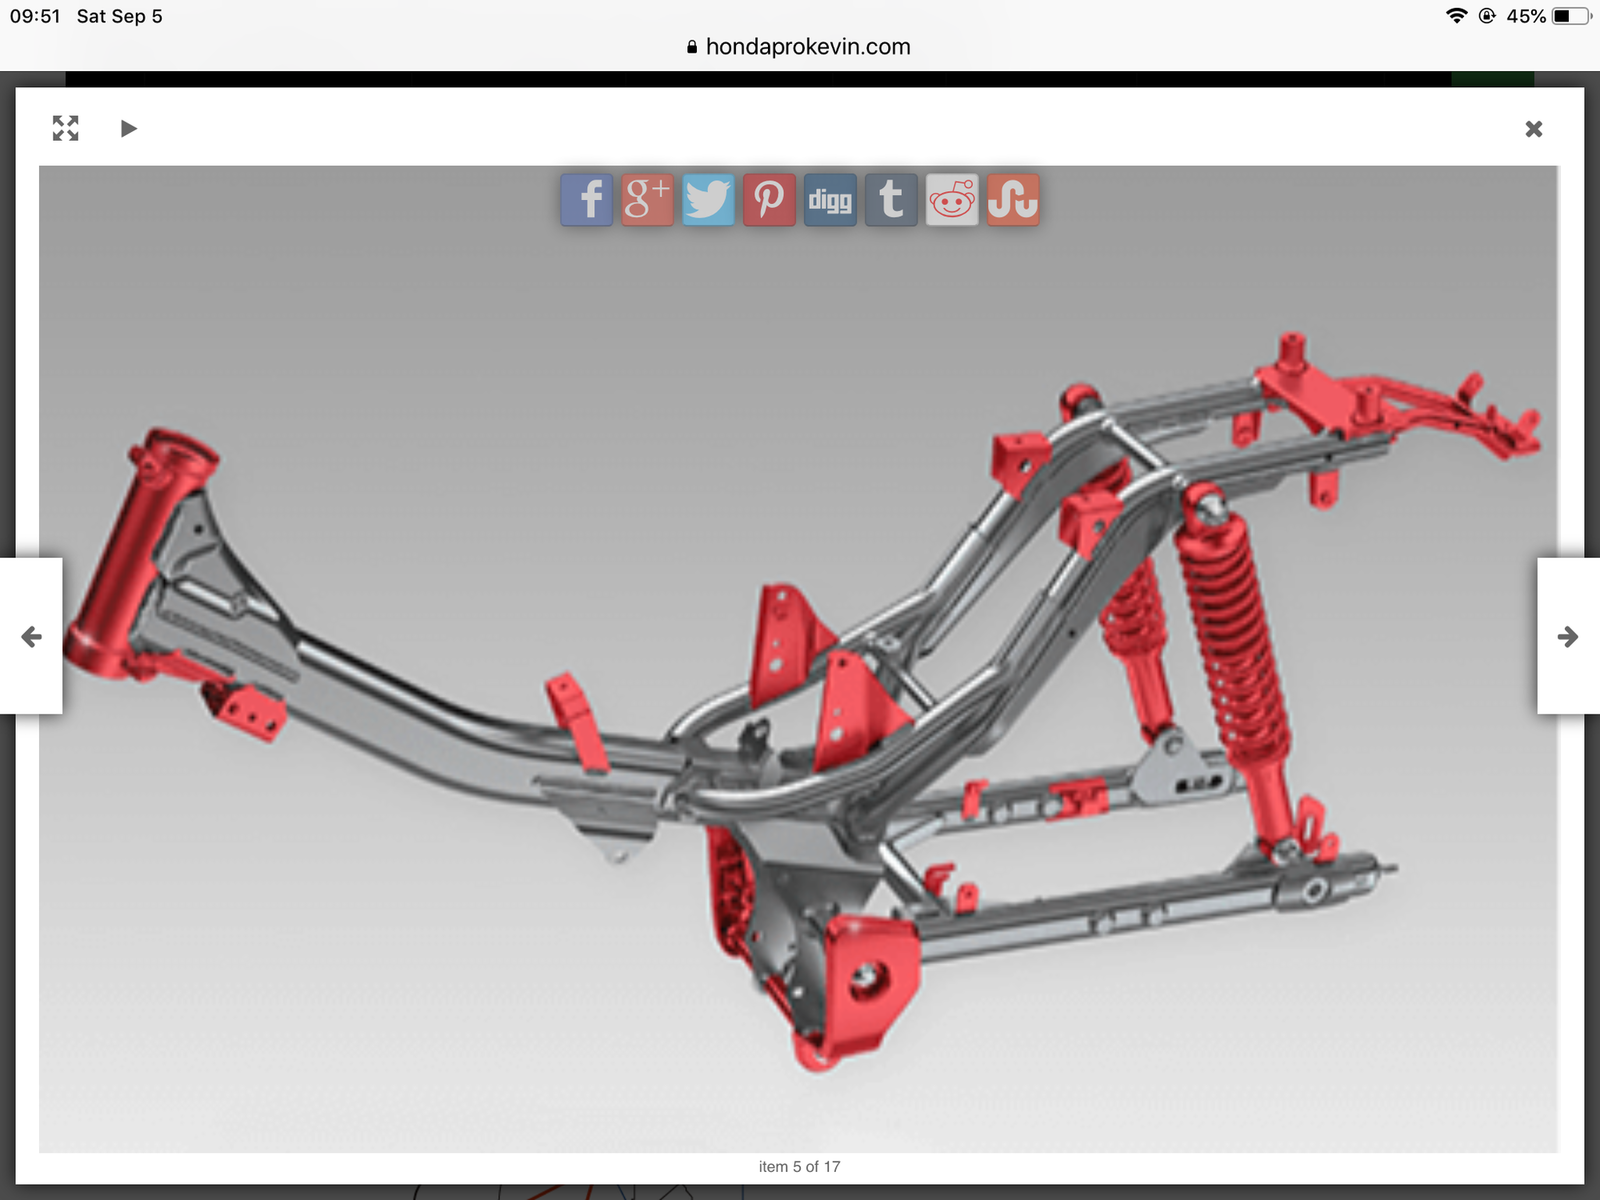
Task: Tap the 'item 5 of 17' caption
Action: click(799, 1166)
